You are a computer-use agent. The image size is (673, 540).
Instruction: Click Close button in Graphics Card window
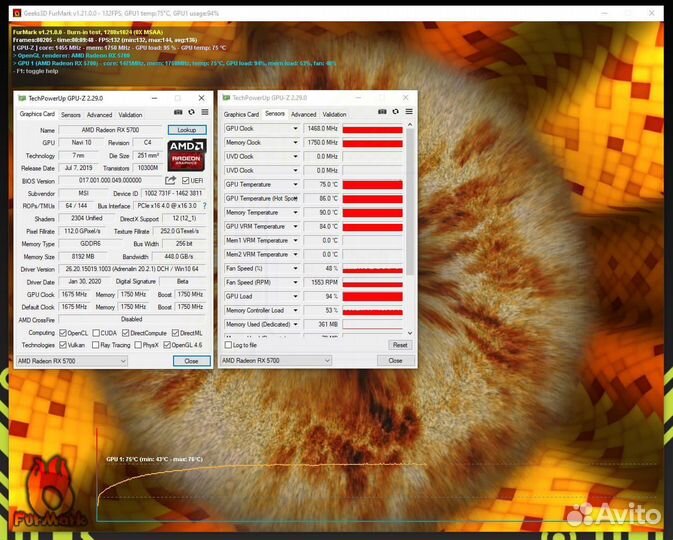(191, 361)
